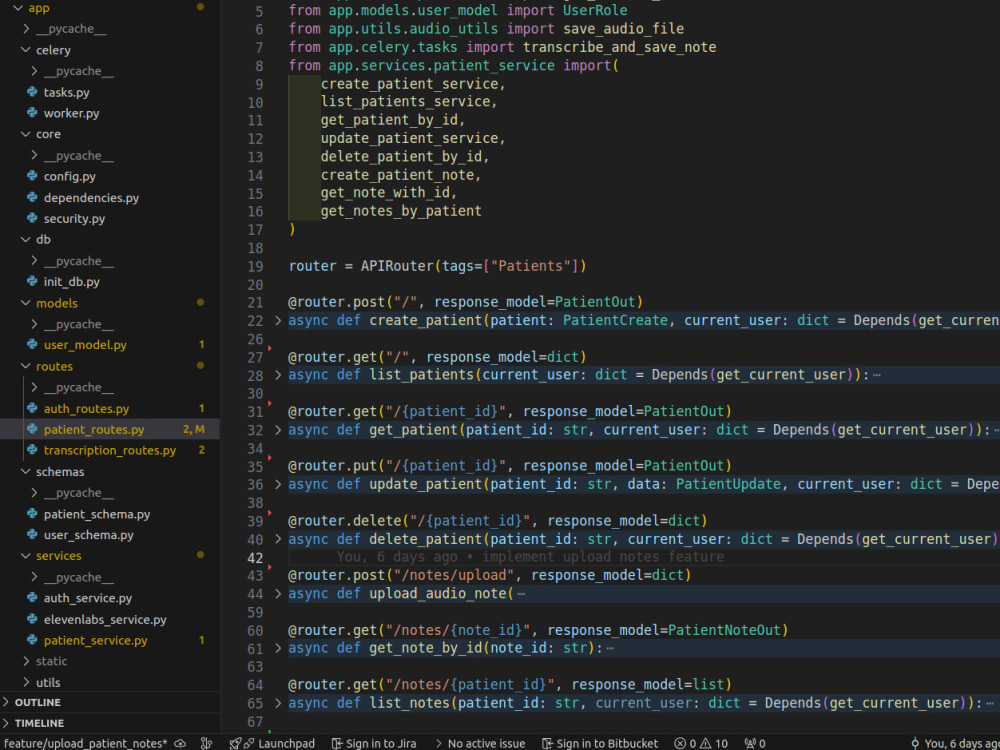Expand the utils folder

click(x=26, y=682)
